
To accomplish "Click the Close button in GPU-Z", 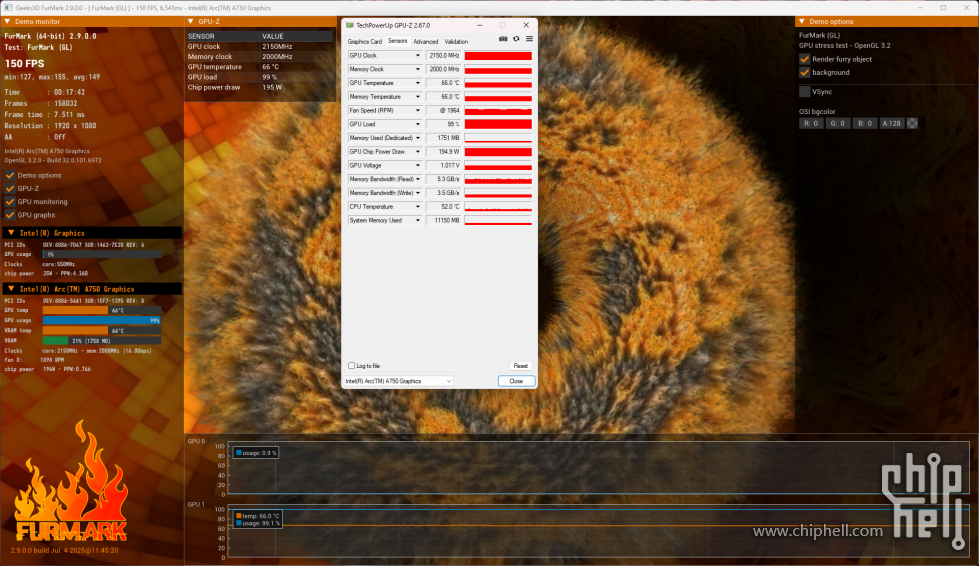I will click(x=516, y=381).
